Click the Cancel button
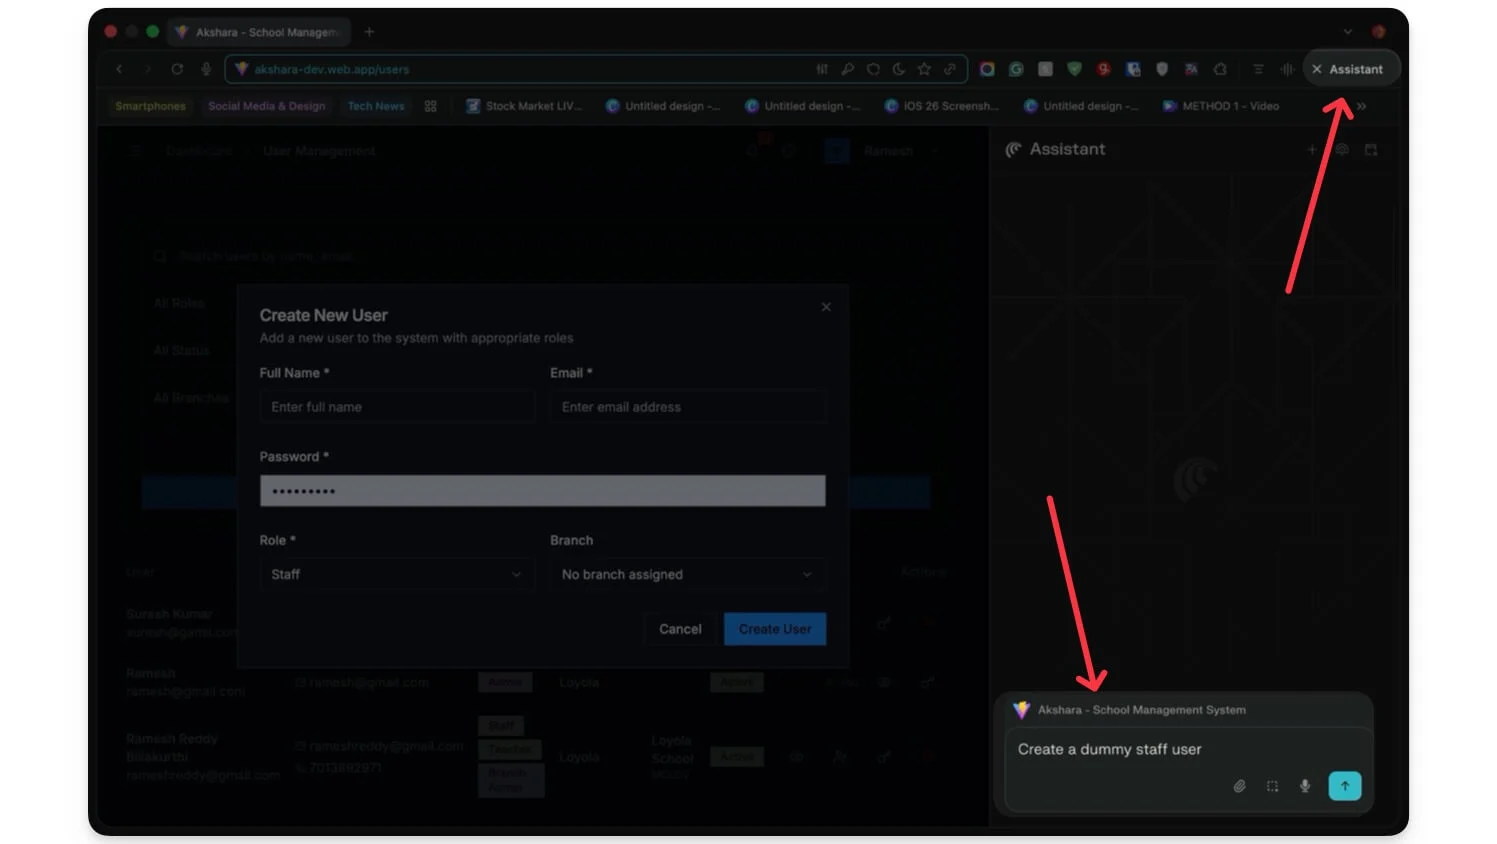 coord(680,629)
